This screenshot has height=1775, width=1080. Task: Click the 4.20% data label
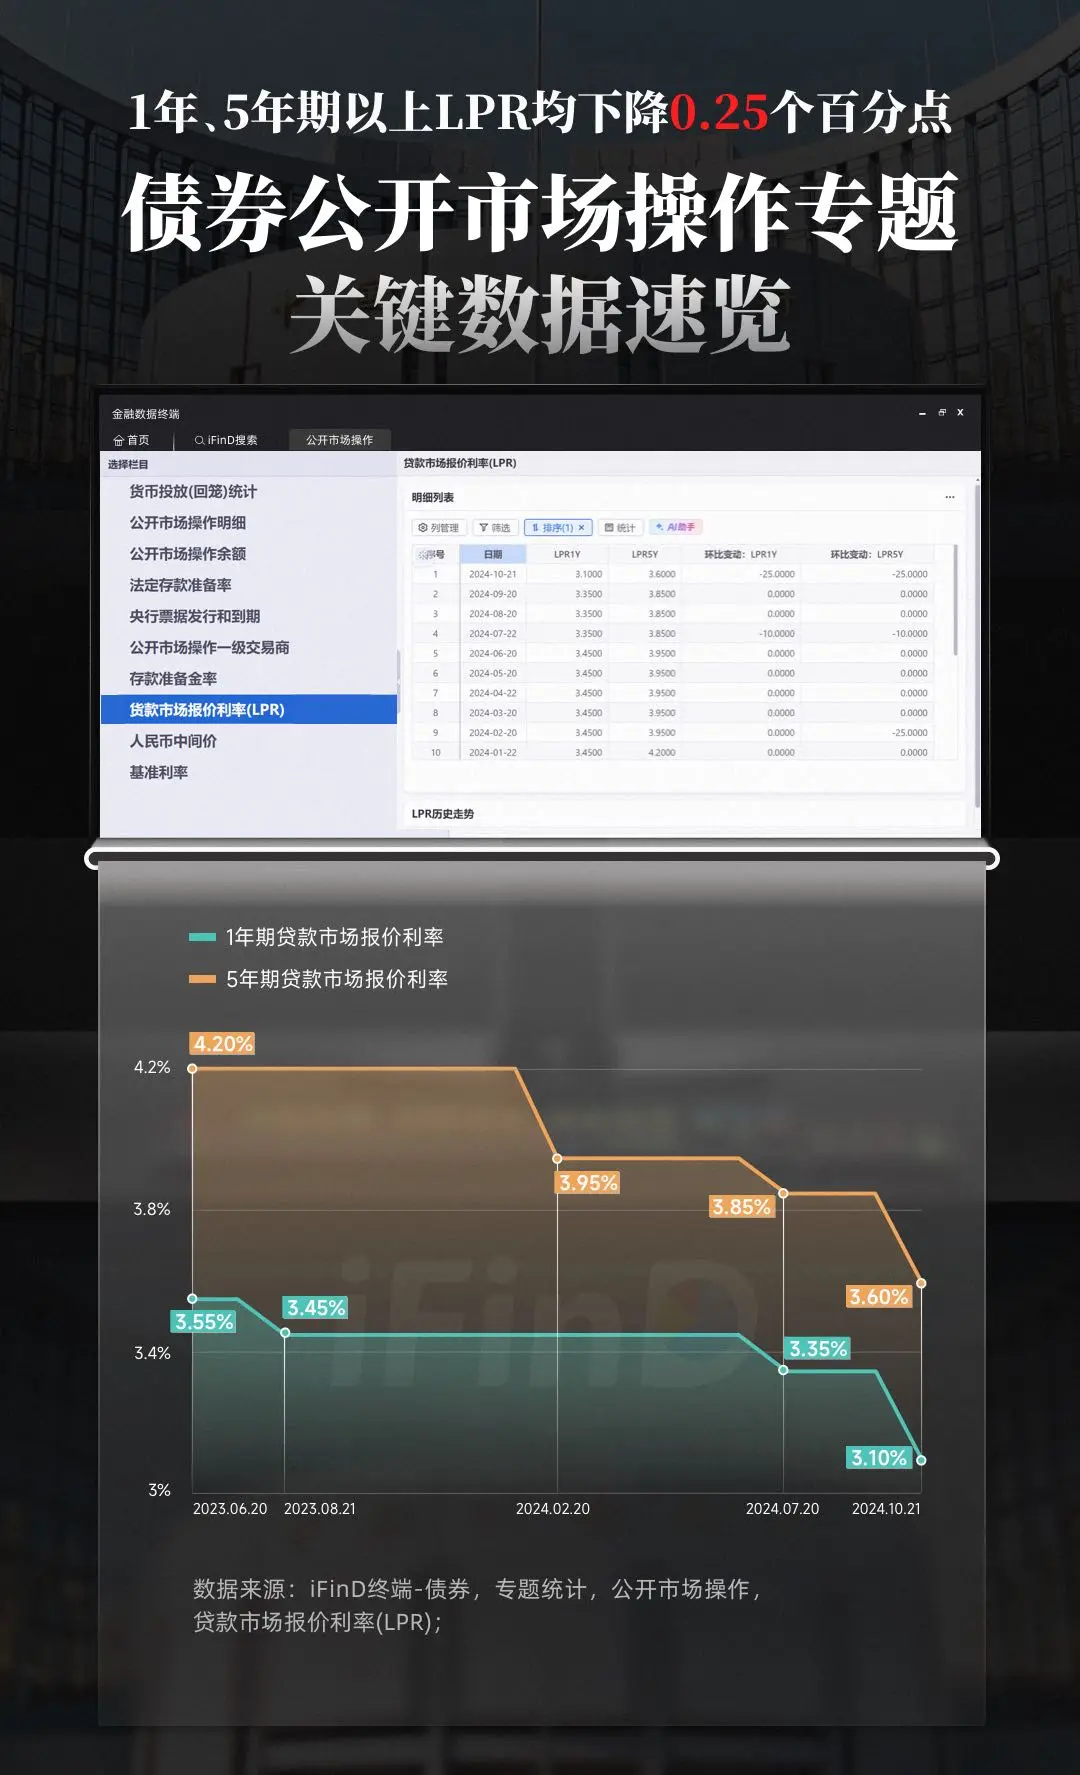223,1044
